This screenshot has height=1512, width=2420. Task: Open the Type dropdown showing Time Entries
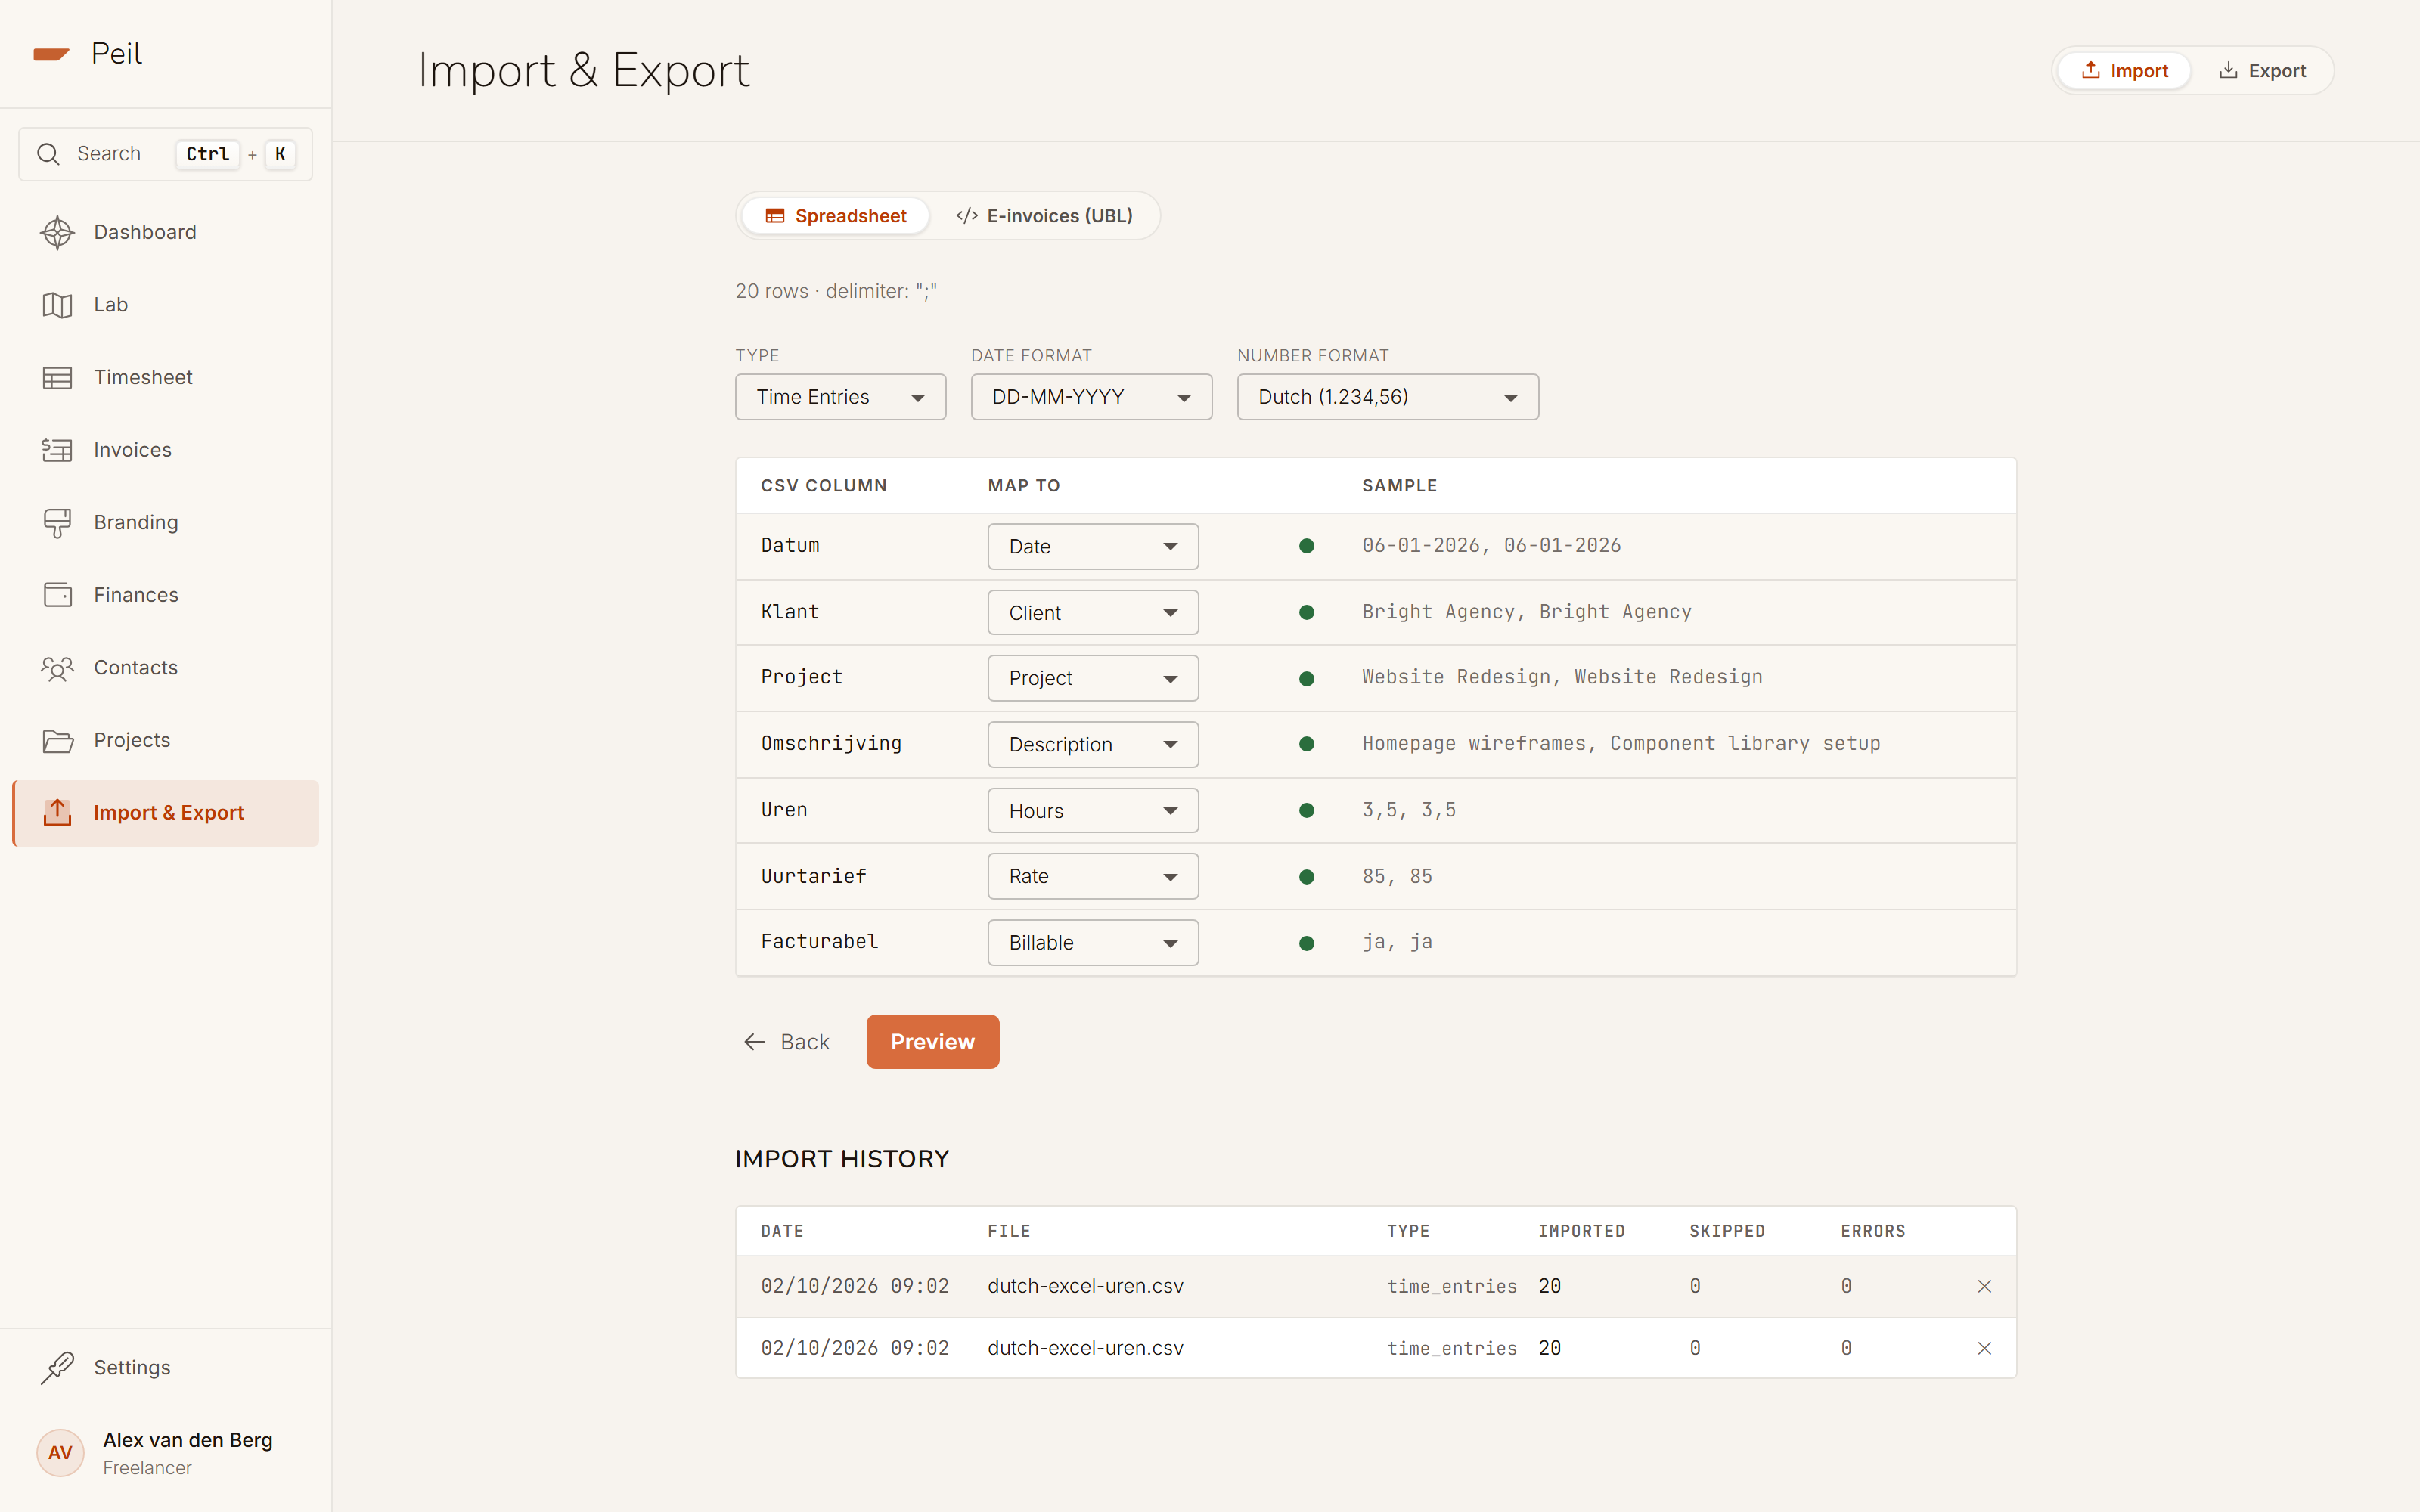pos(840,397)
